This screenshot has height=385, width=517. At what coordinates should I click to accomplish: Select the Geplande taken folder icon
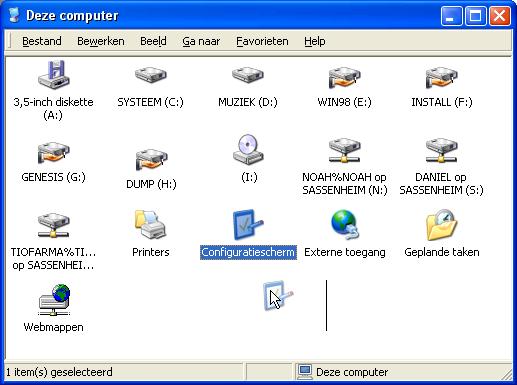(x=442, y=225)
